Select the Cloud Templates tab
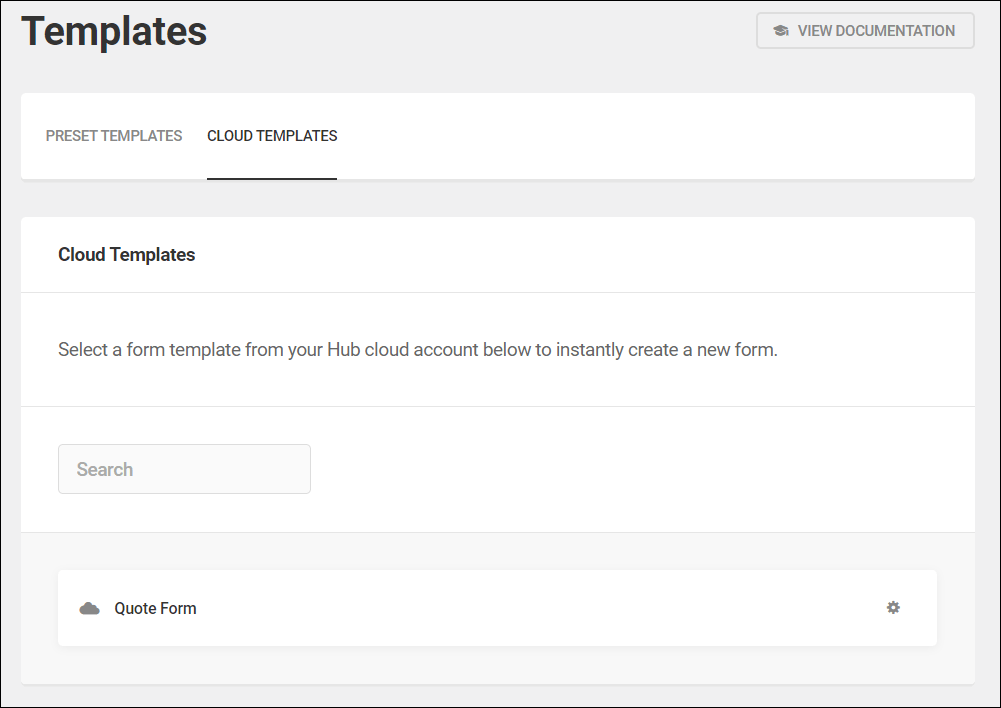This screenshot has height=708, width=1001. [271, 135]
